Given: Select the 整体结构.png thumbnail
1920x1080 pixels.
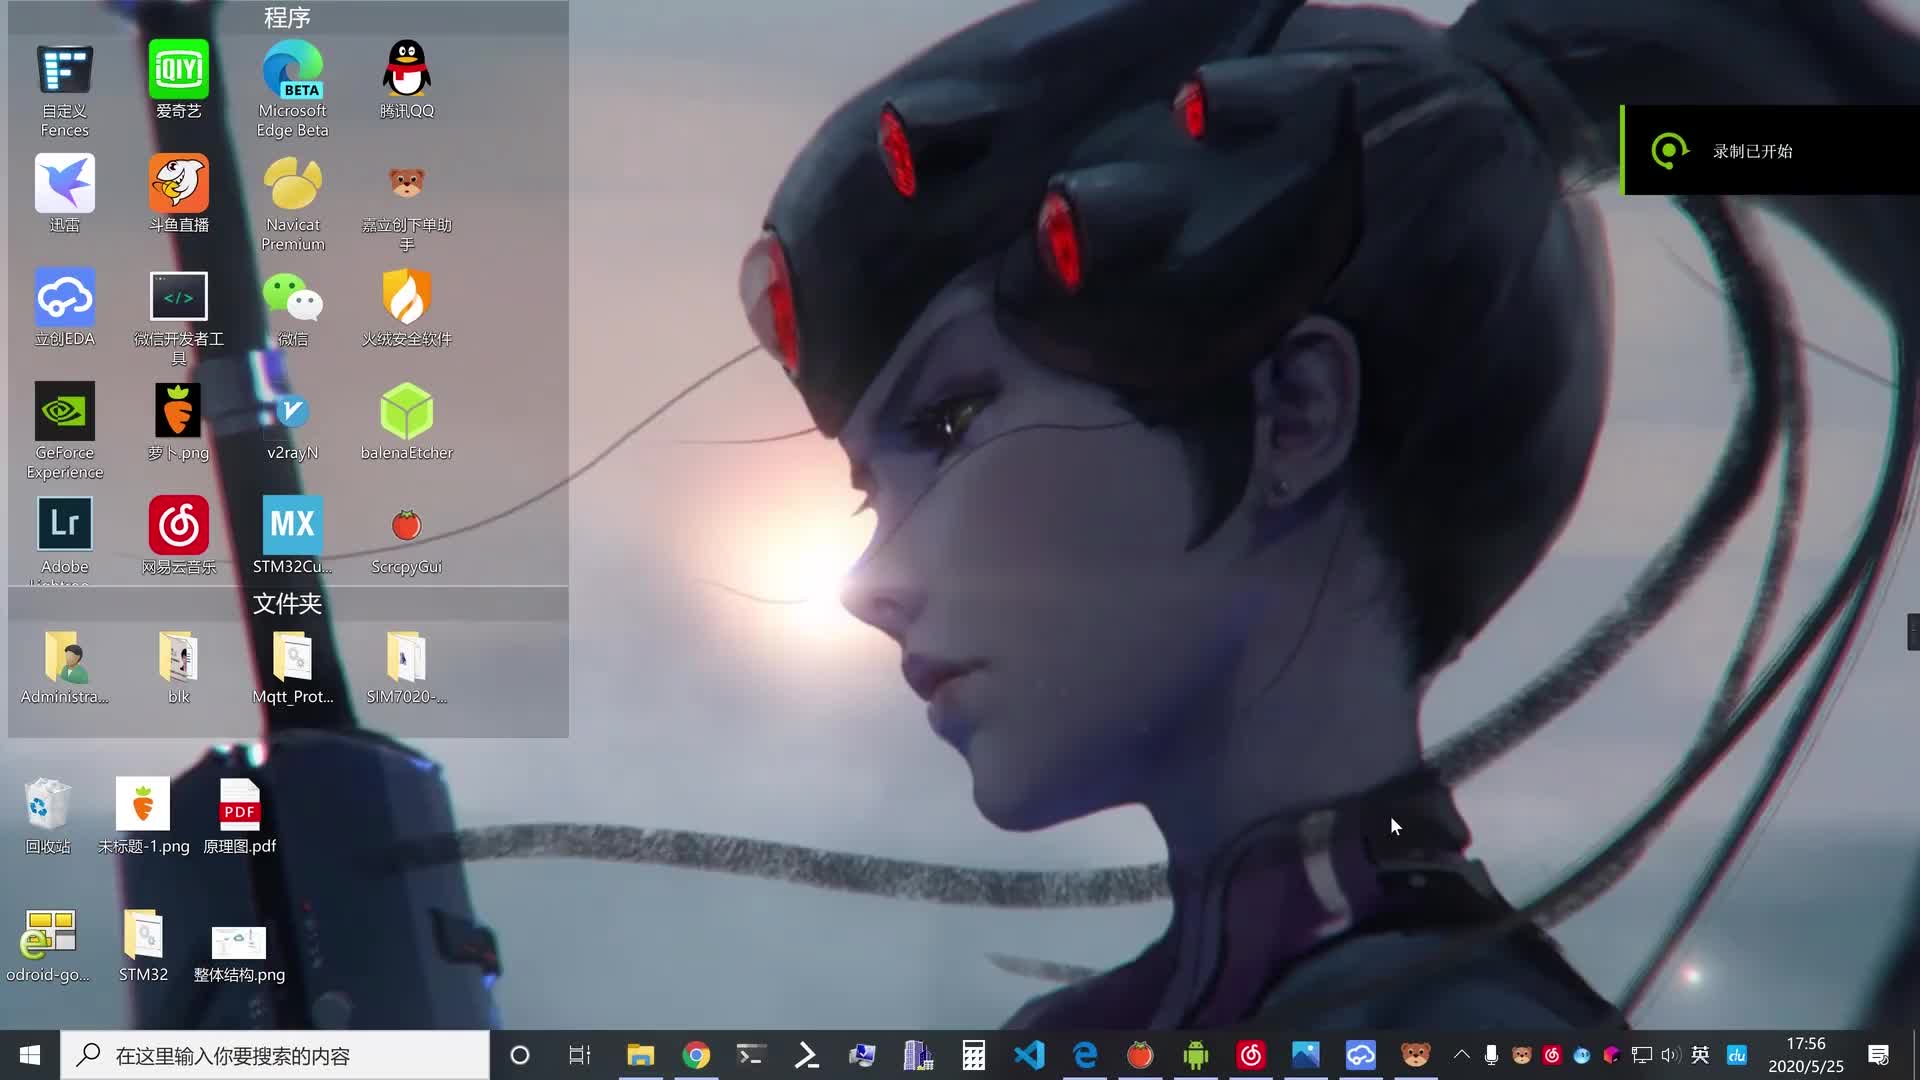Looking at the screenshot, I should 239,953.
